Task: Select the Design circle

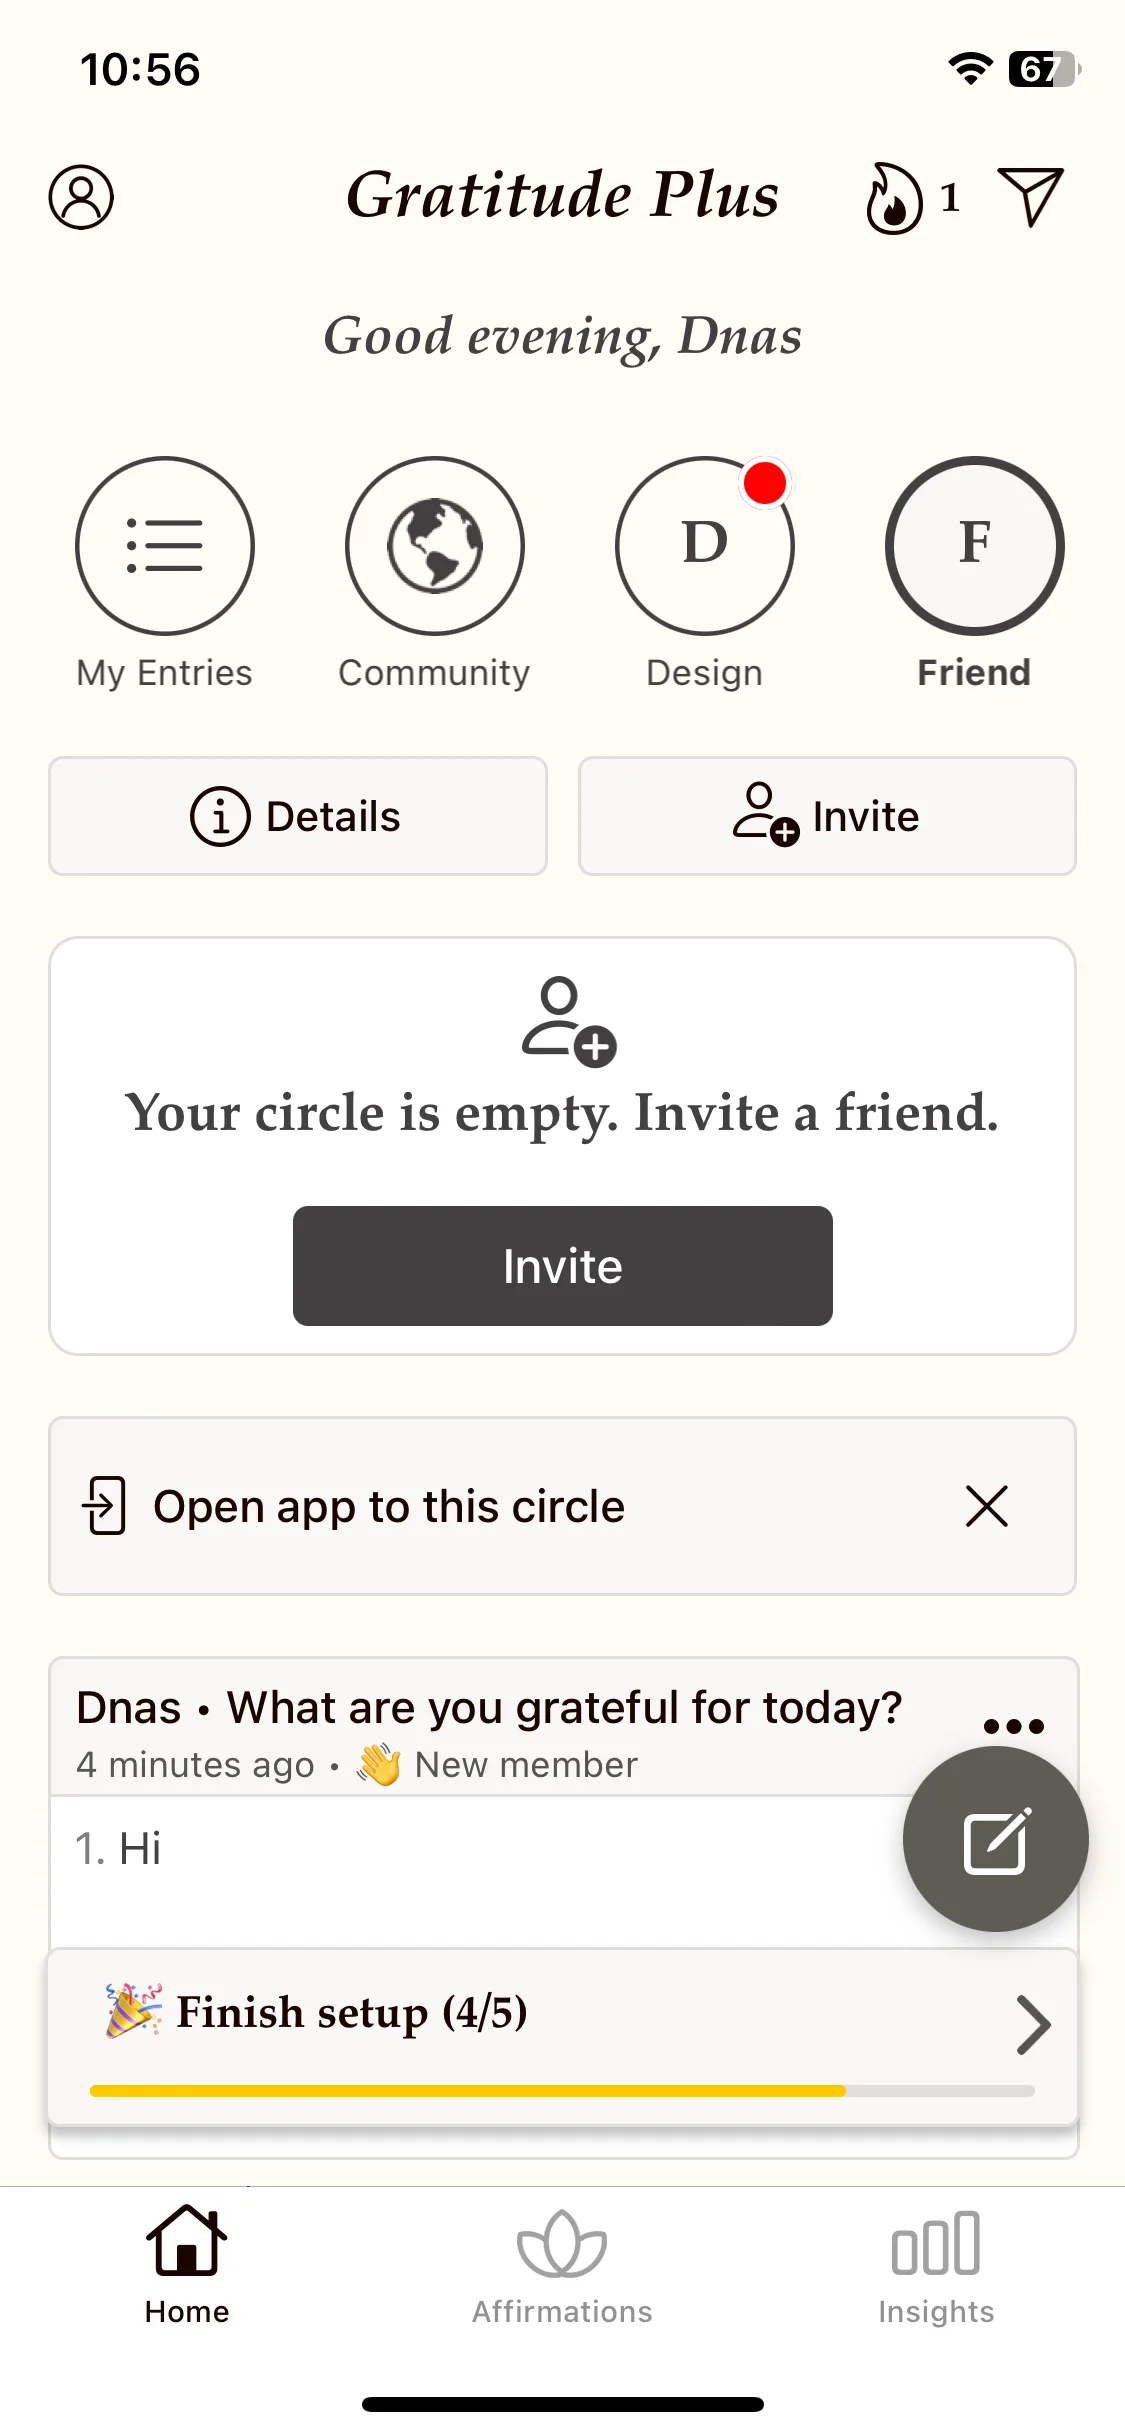Action: coord(705,546)
